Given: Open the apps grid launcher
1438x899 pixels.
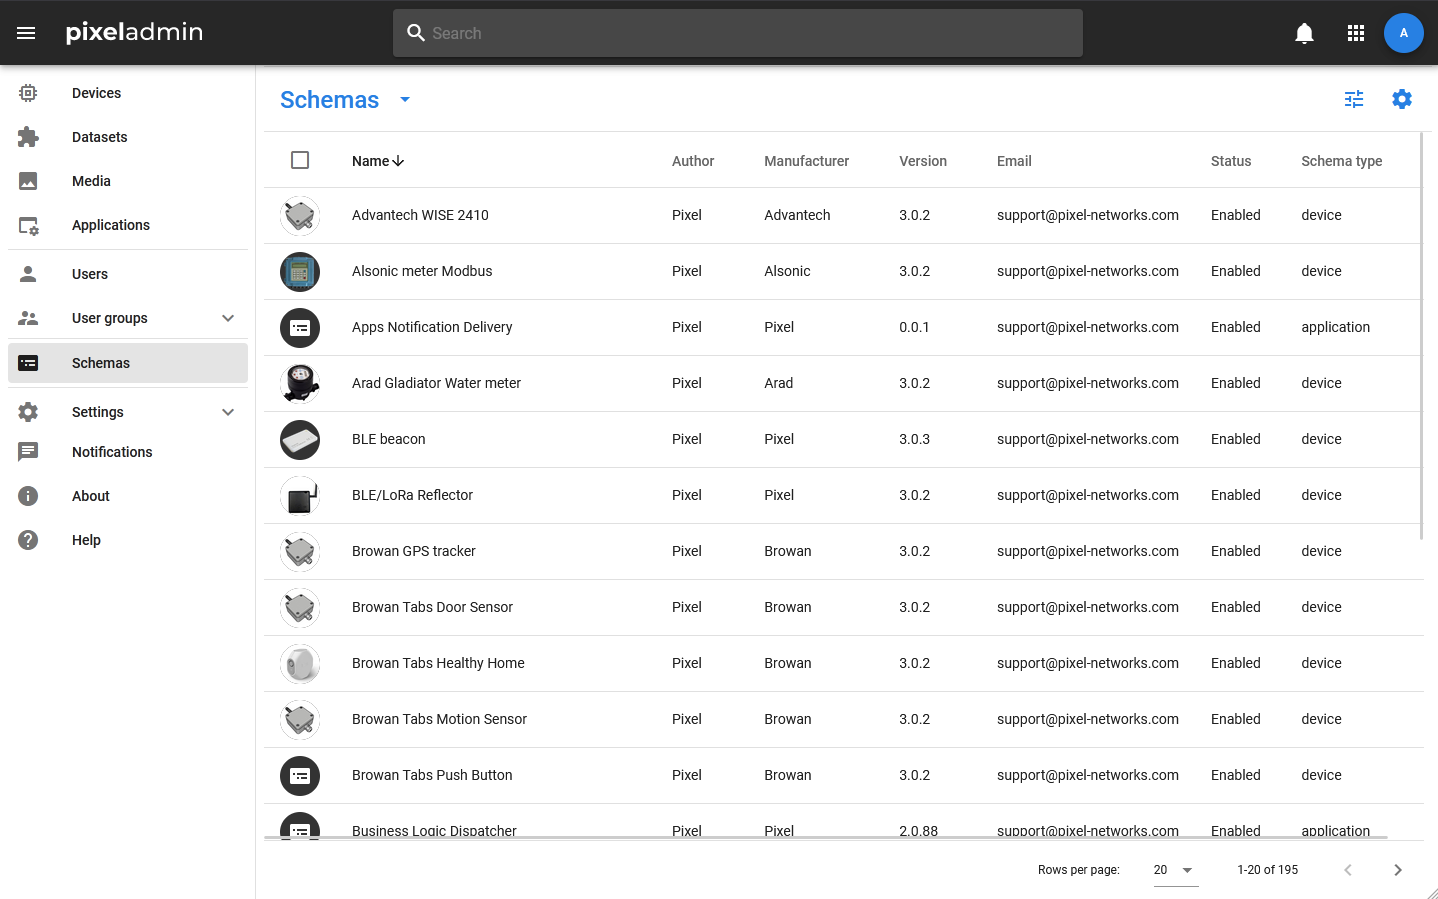Looking at the screenshot, I should point(1356,33).
